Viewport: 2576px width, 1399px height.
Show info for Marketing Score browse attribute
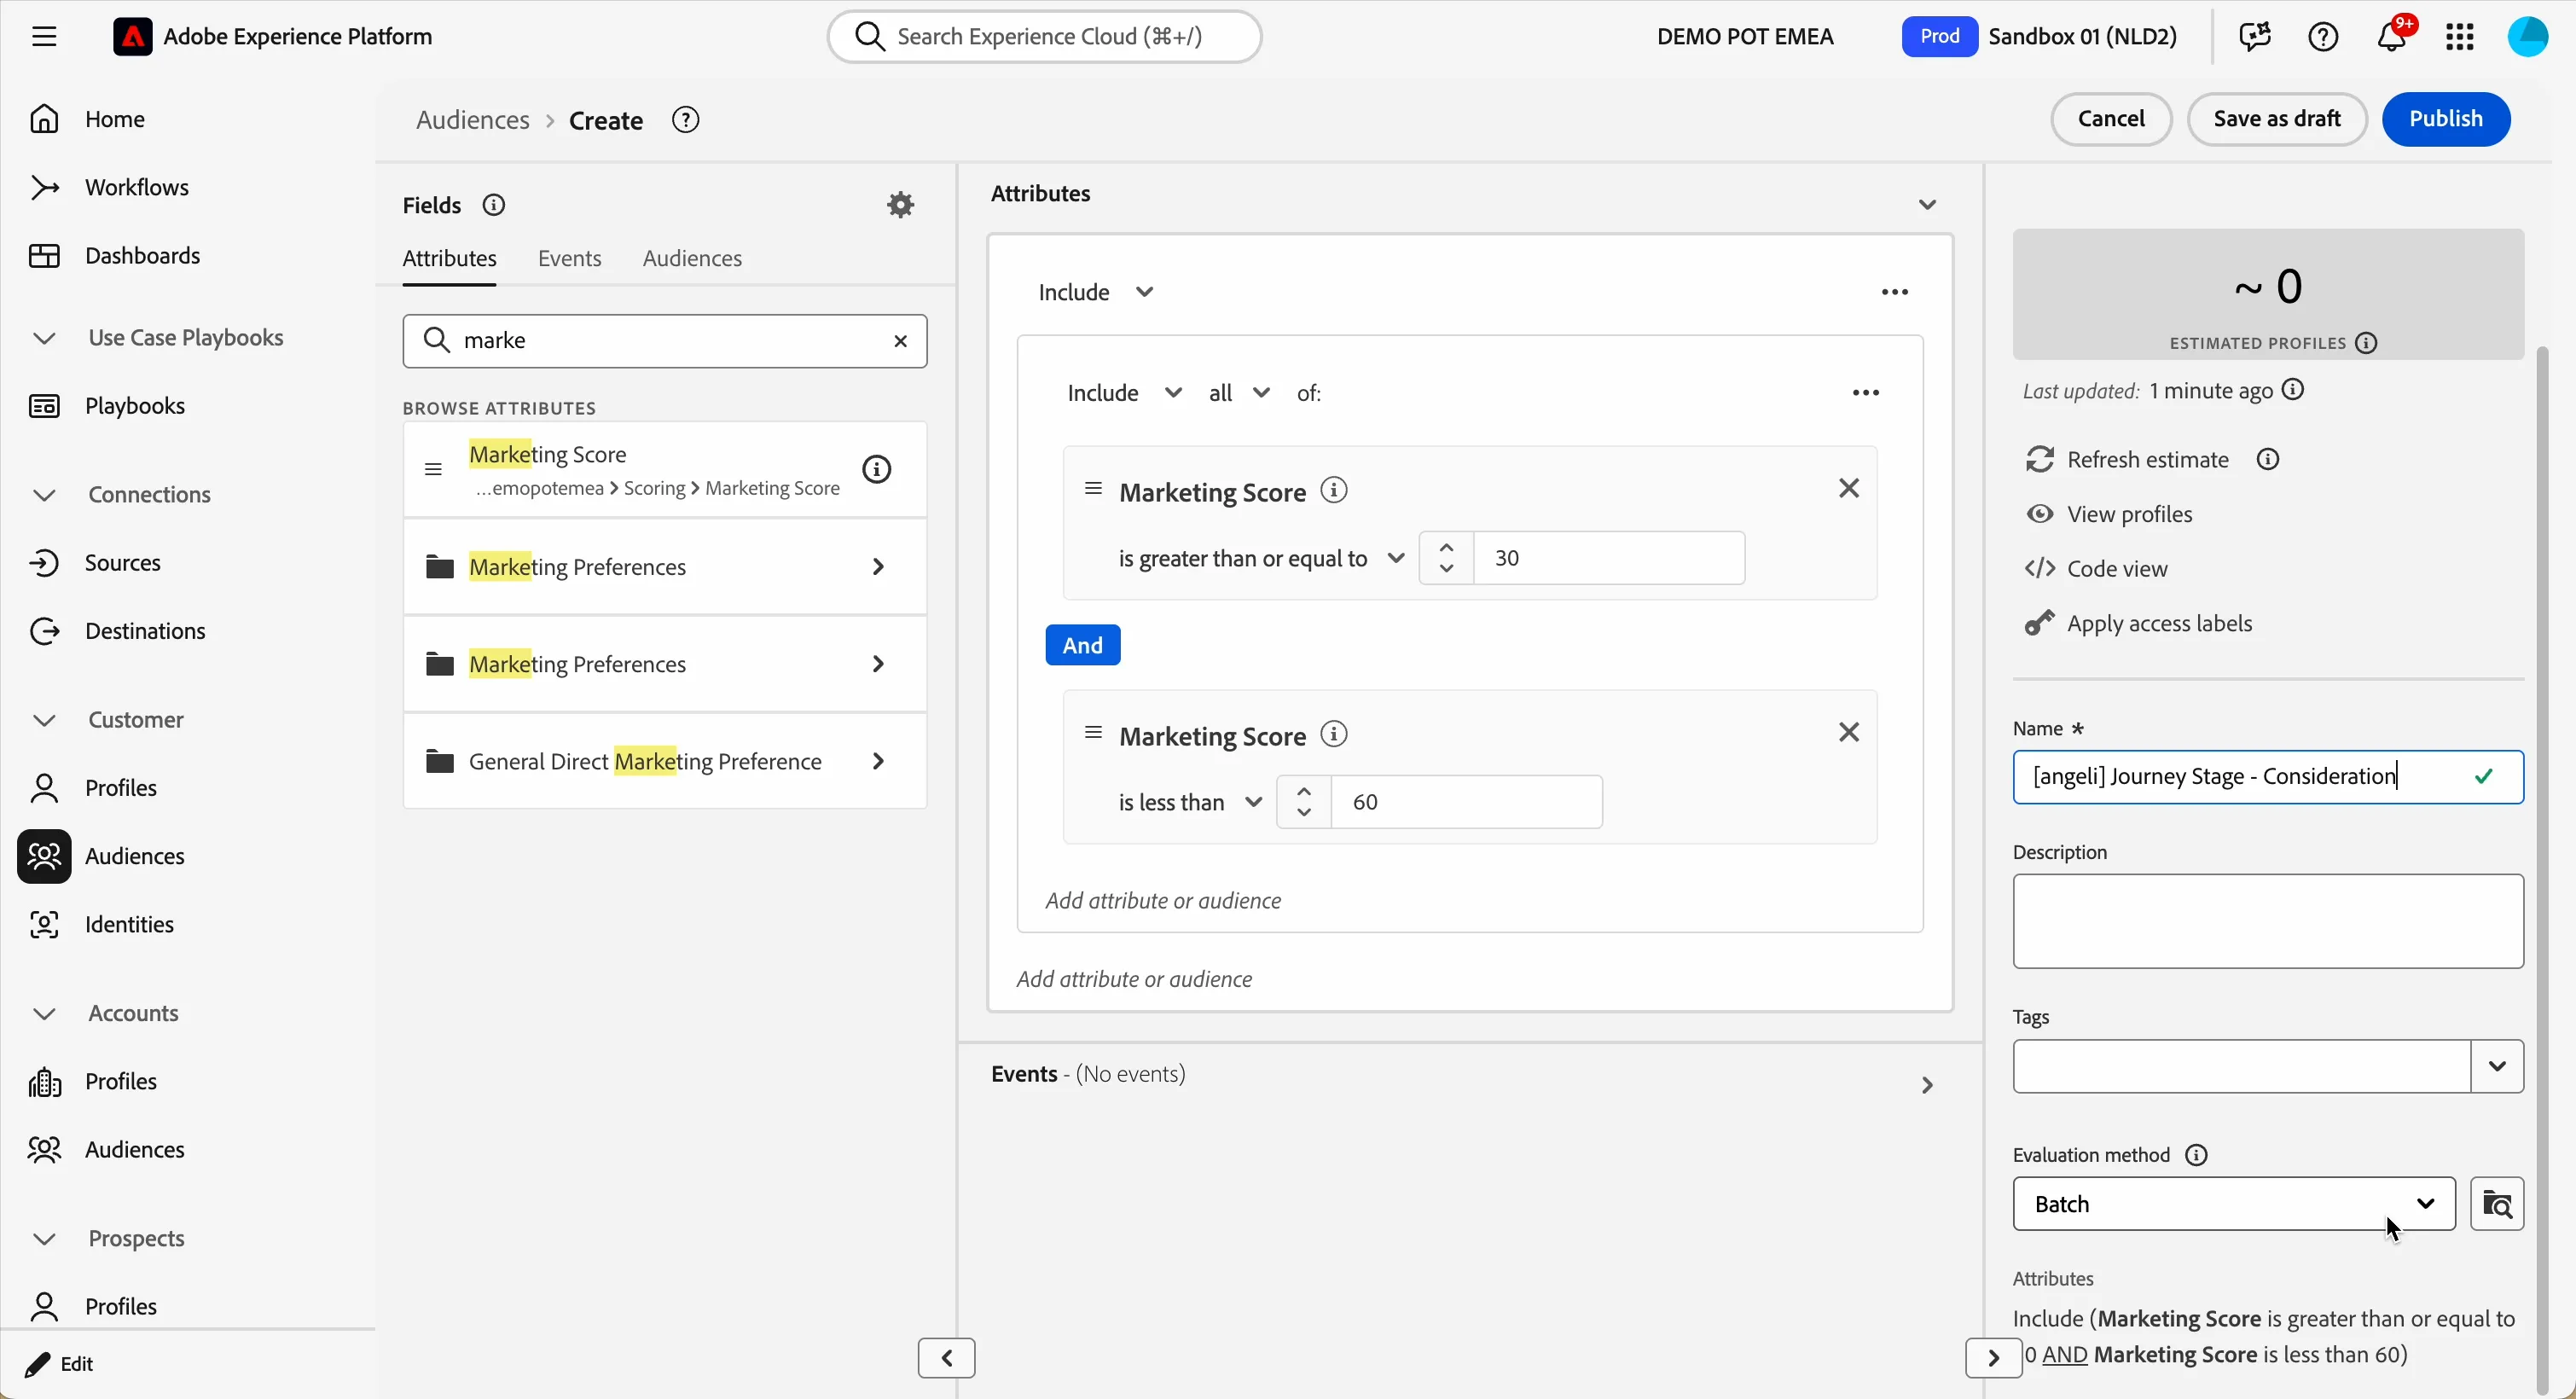[877, 469]
